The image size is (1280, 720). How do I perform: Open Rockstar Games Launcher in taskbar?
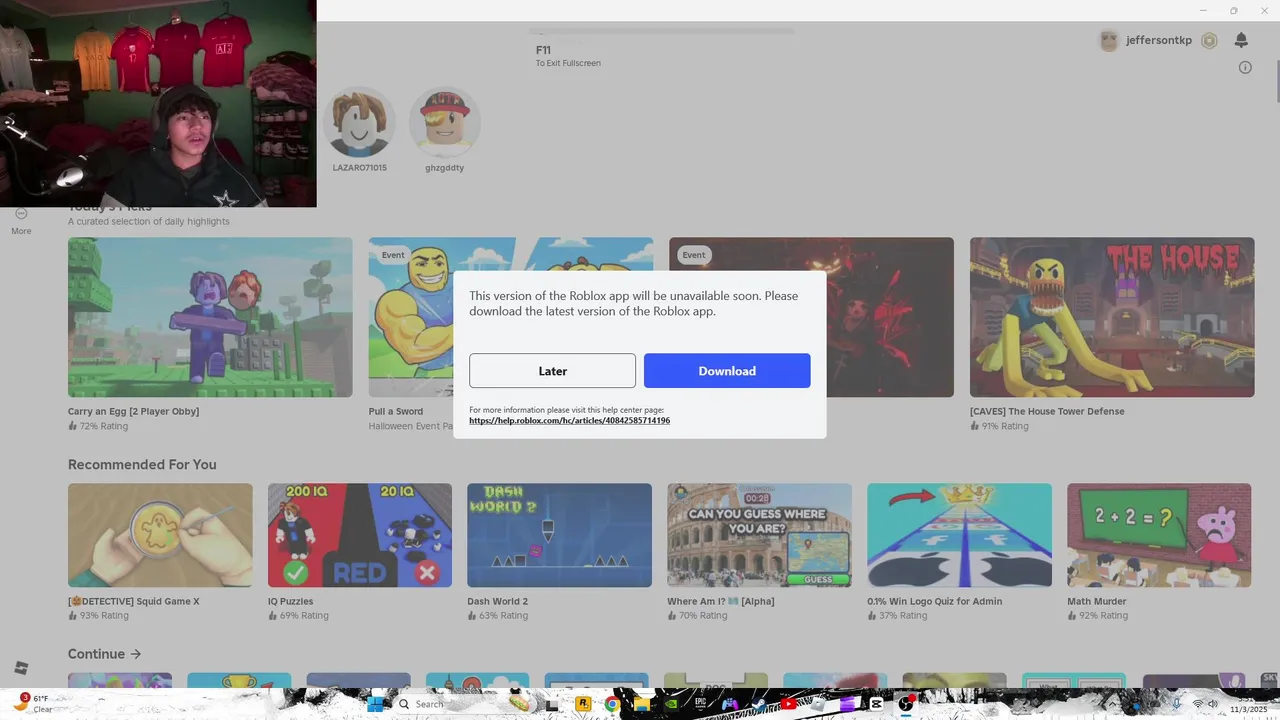(584, 704)
